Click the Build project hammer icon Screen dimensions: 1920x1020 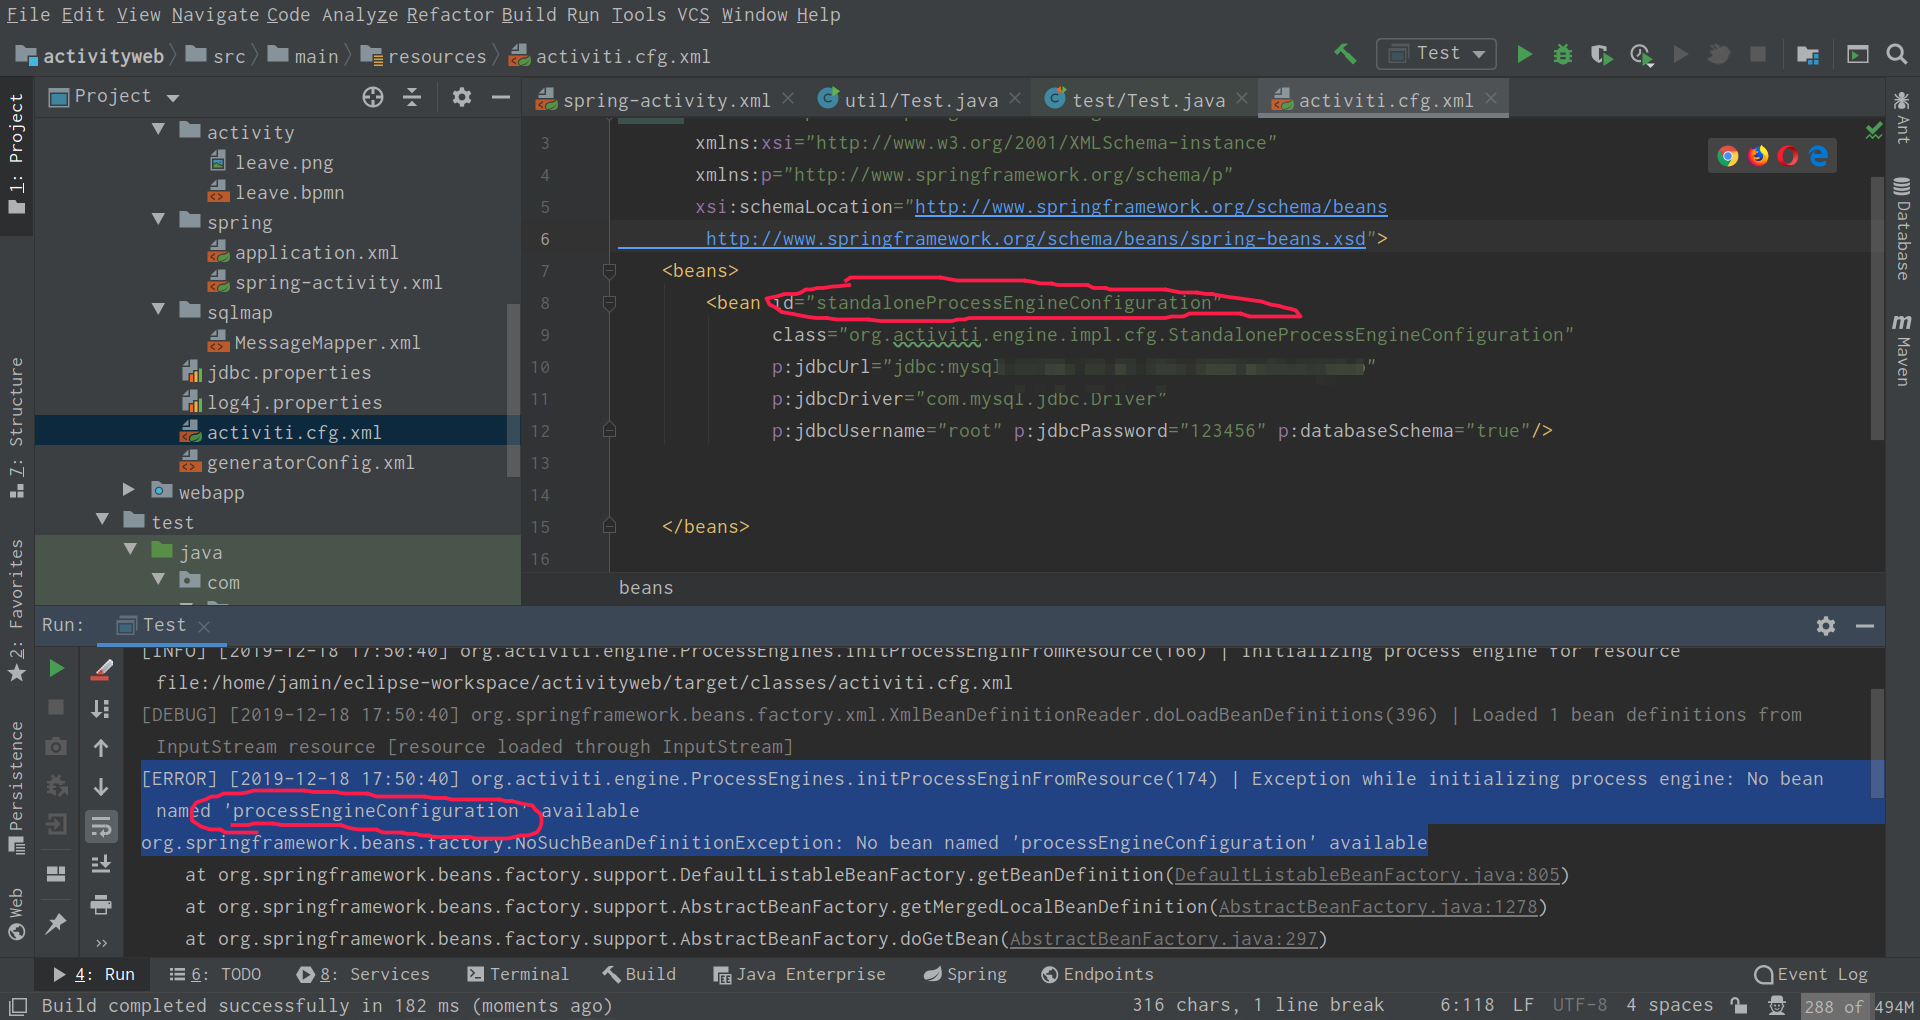1345,54
